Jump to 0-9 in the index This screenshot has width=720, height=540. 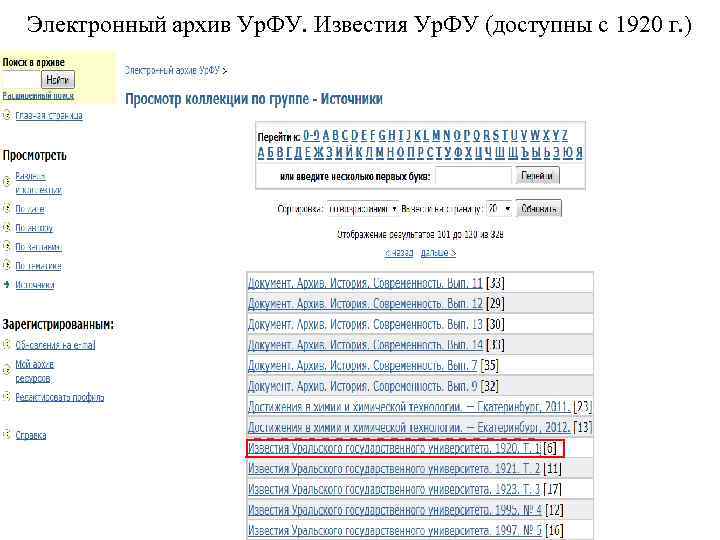(x=312, y=135)
